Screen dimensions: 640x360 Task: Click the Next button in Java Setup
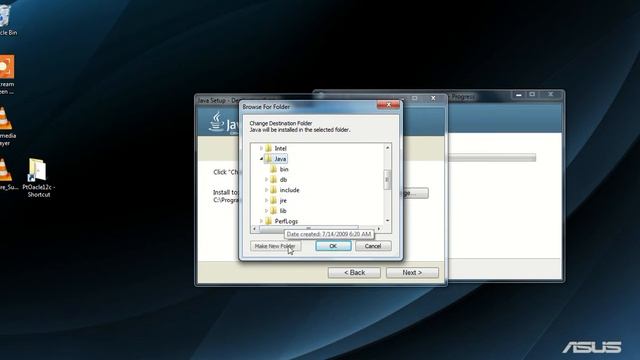[x=412, y=273]
